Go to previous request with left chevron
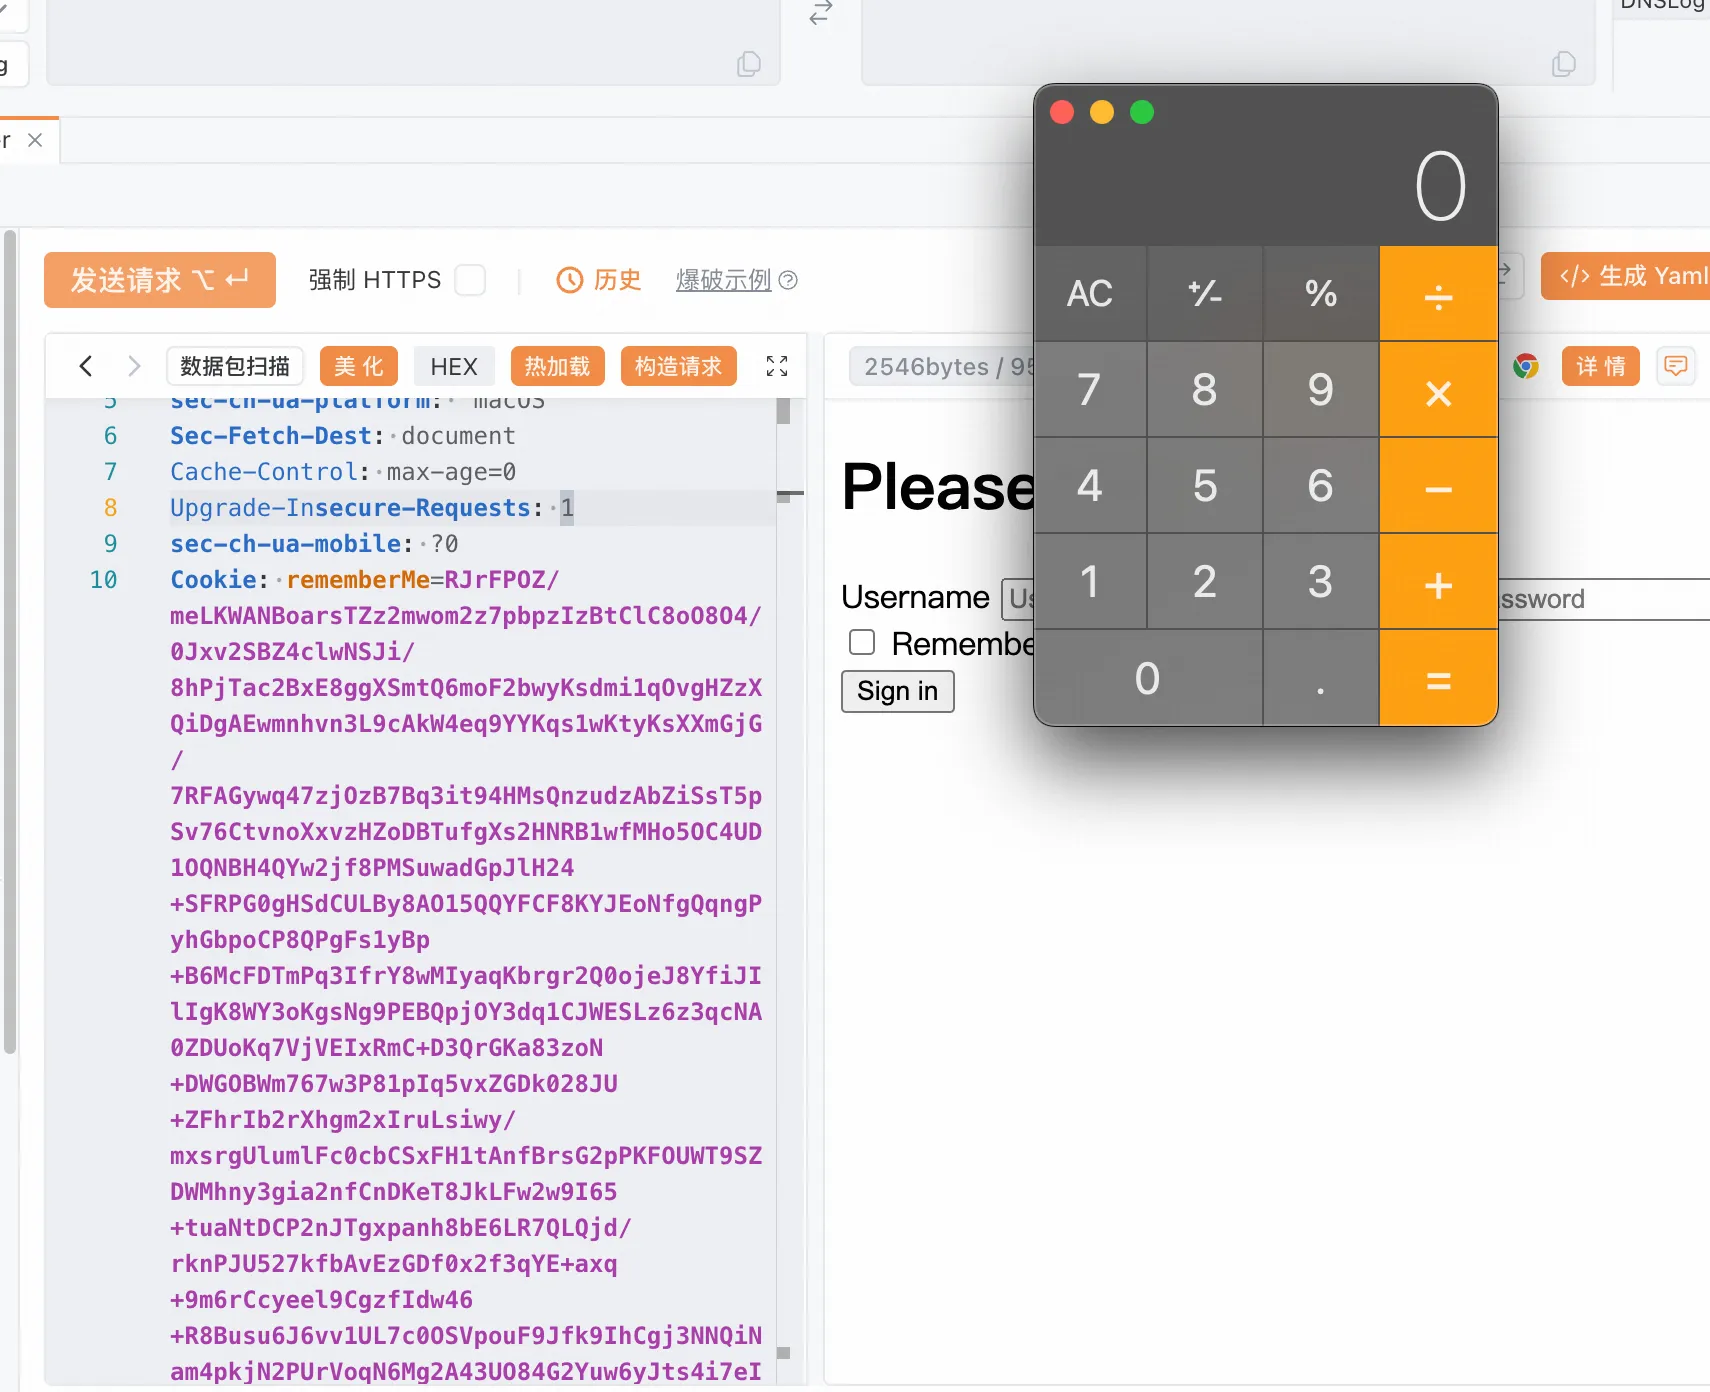 coord(86,366)
